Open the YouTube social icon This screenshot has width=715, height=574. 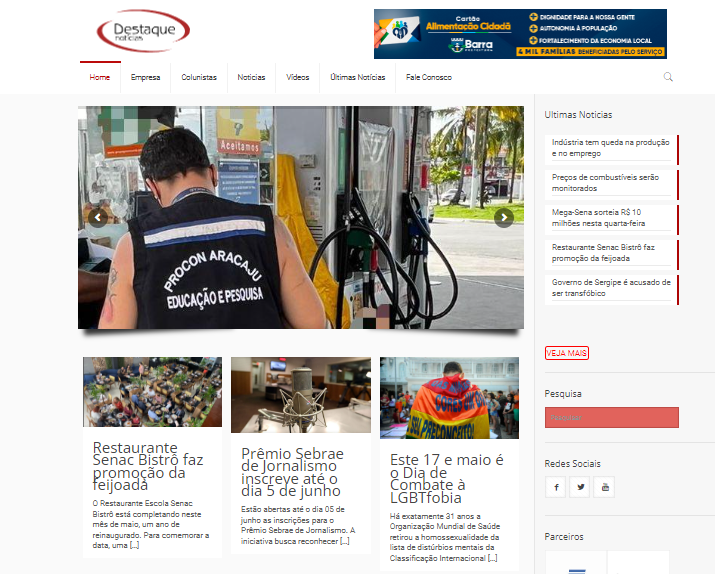pyautogui.click(x=605, y=487)
